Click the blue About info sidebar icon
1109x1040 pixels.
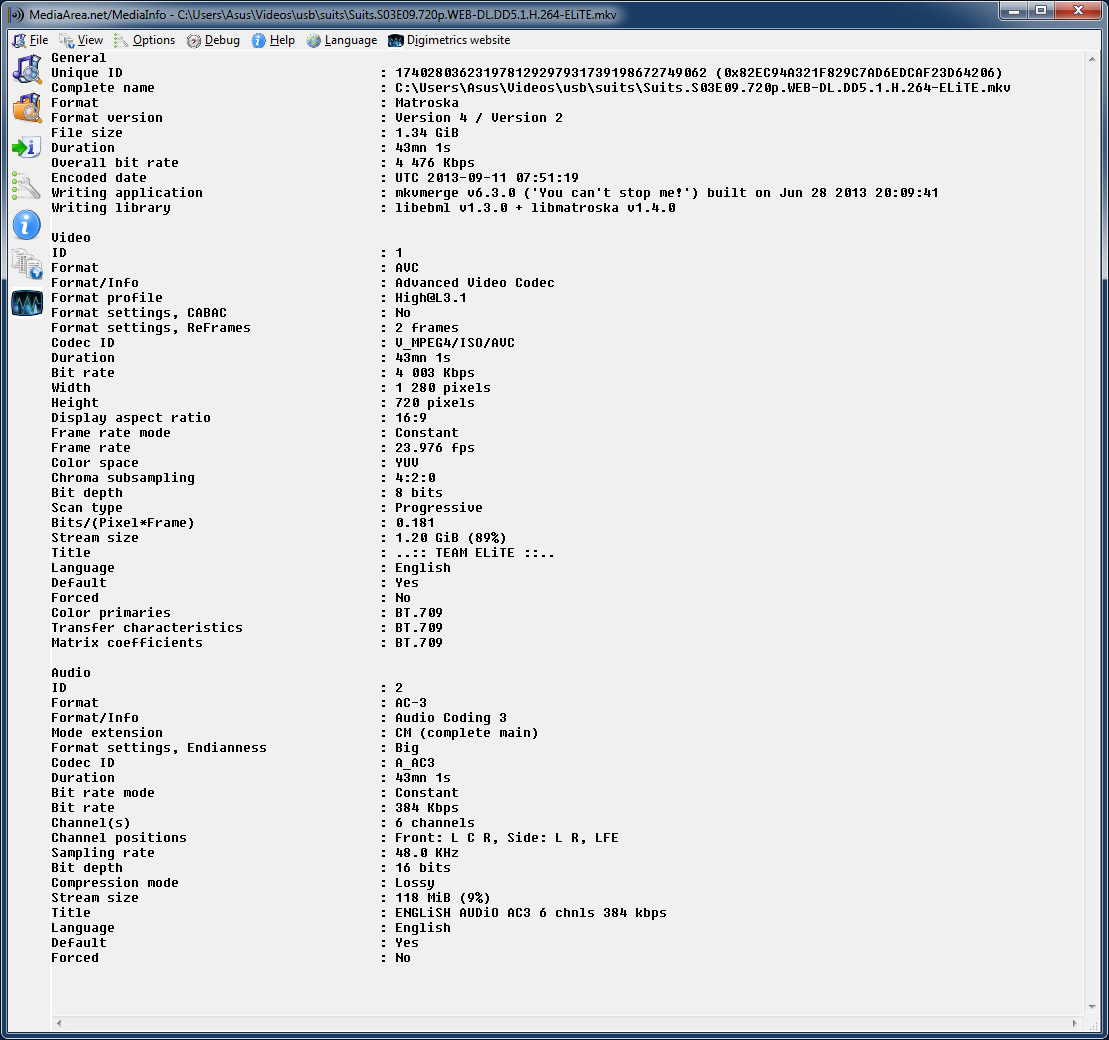coord(27,226)
